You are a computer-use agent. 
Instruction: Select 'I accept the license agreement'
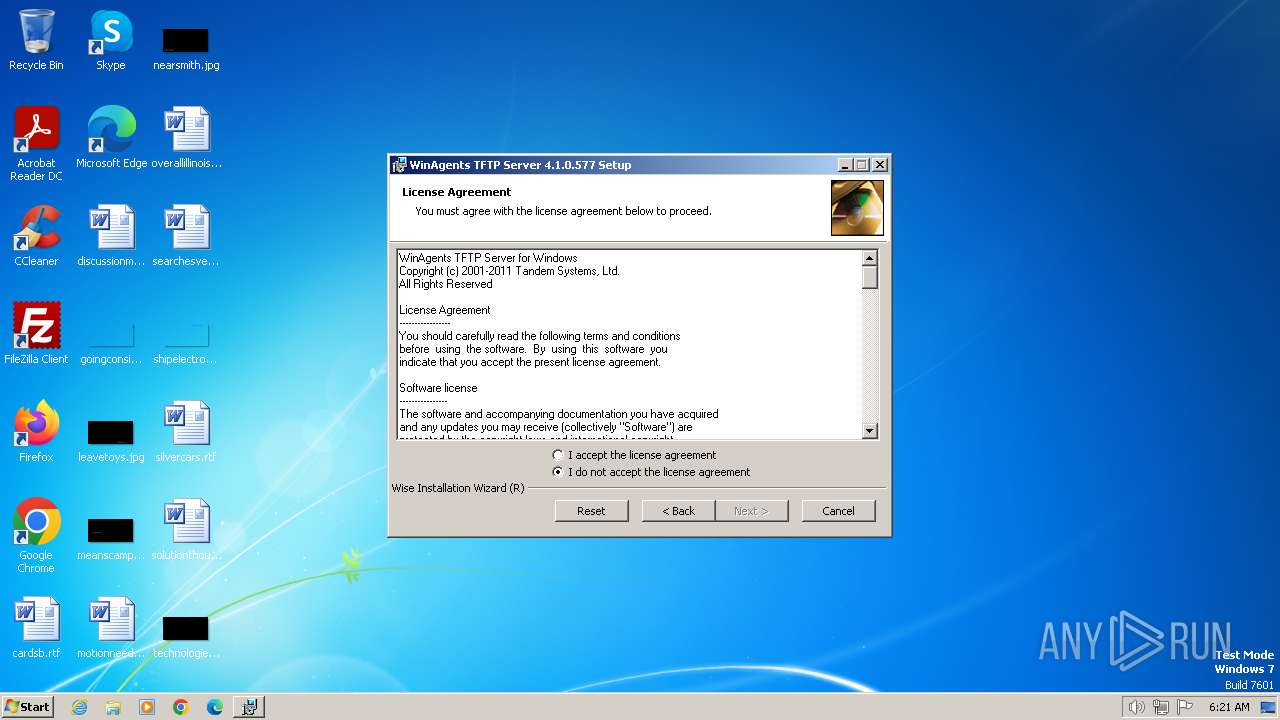point(634,455)
